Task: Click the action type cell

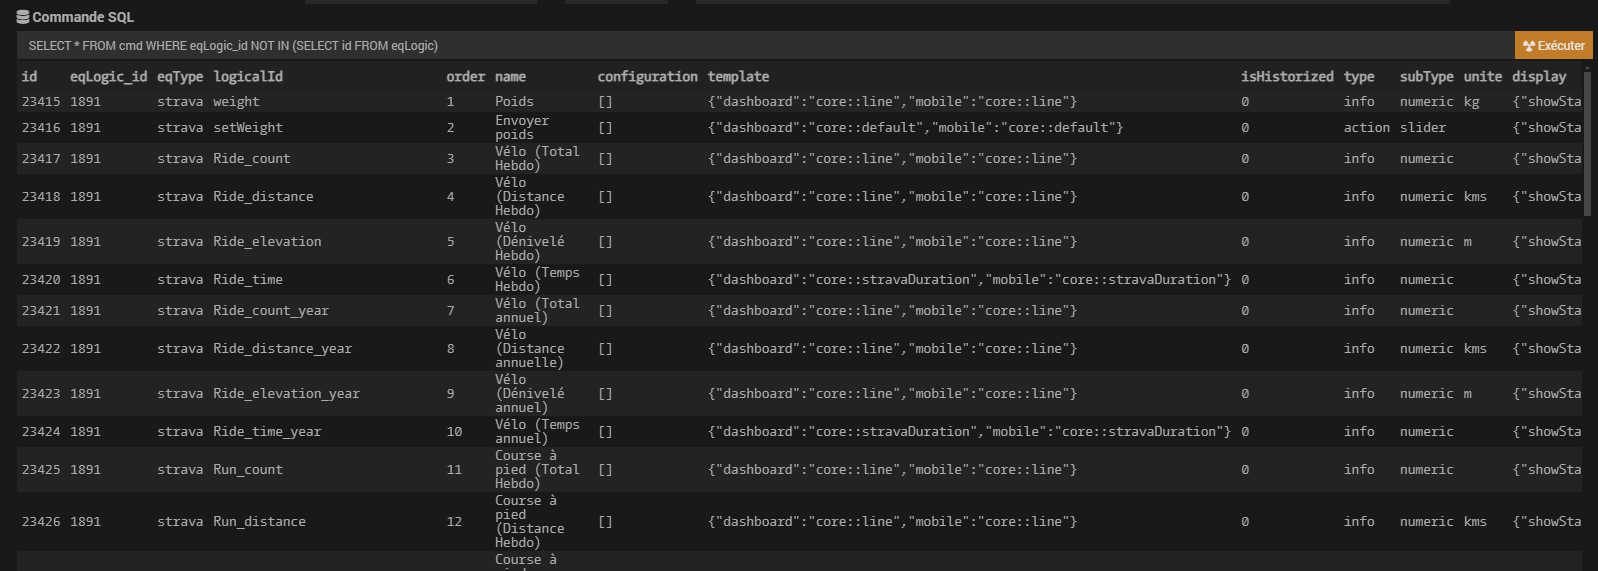Action: [1366, 127]
